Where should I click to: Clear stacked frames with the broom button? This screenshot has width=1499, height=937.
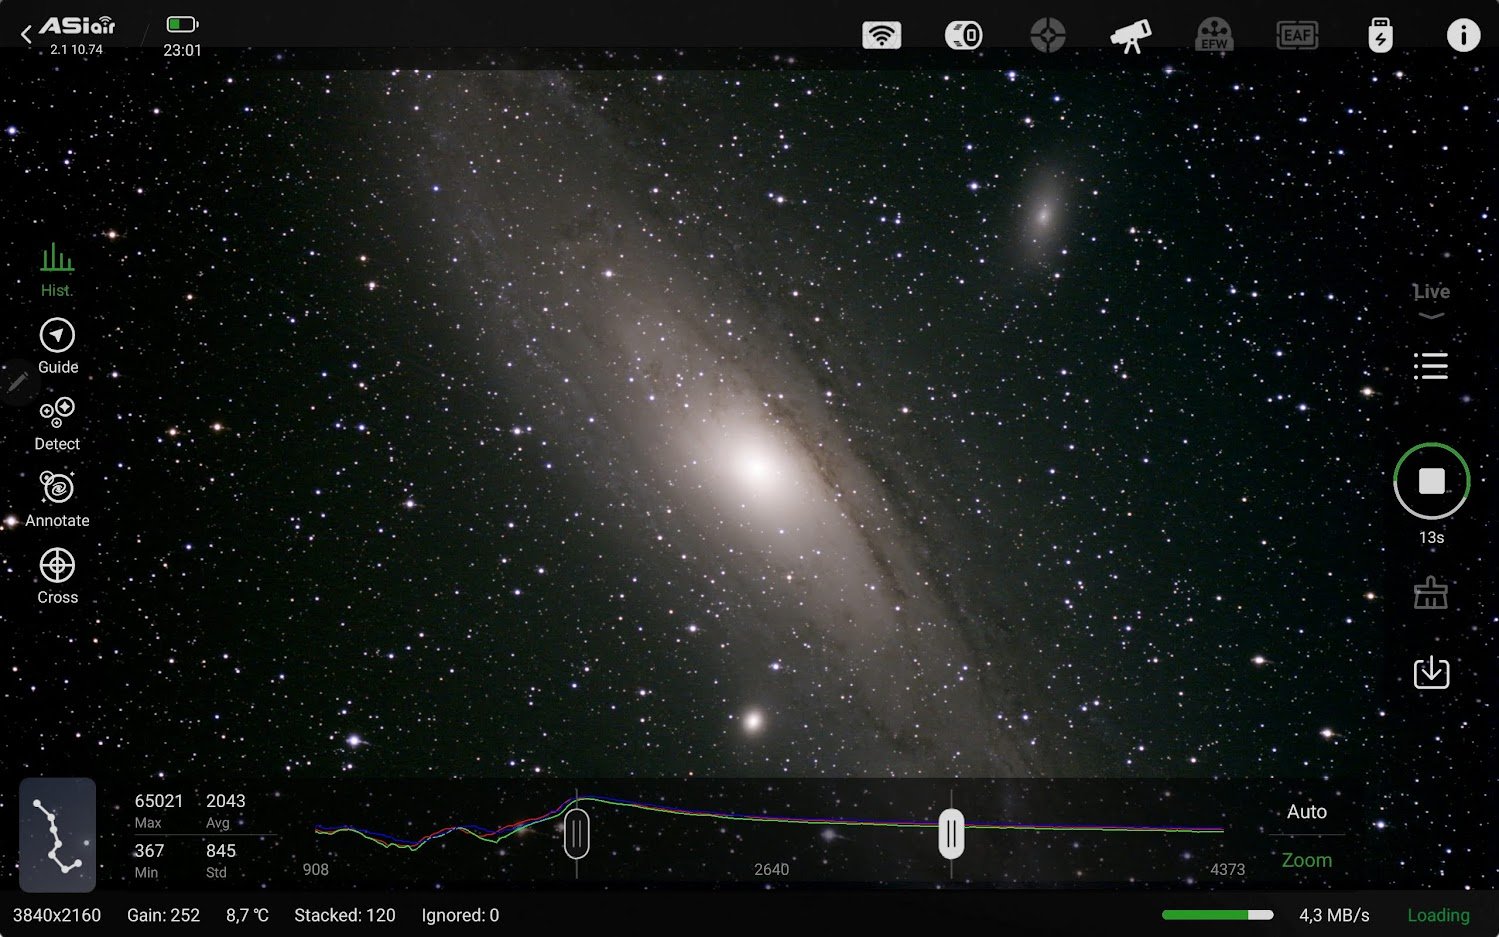pos(1430,591)
